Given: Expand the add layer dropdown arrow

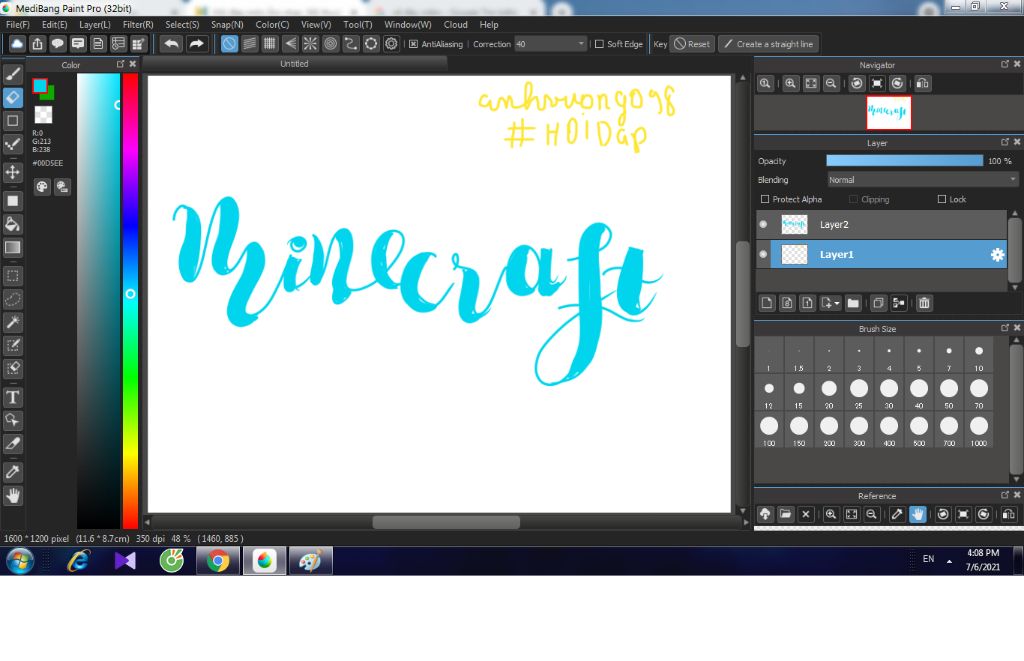Looking at the screenshot, I should point(837,303).
